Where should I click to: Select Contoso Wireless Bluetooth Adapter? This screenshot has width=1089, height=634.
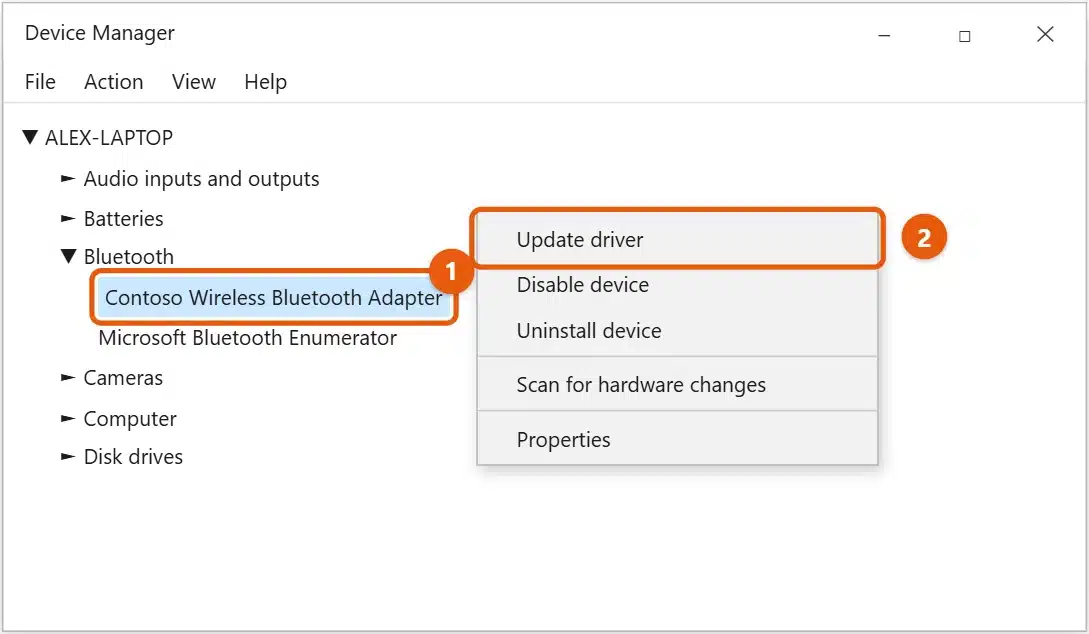click(x=274, y=298)
